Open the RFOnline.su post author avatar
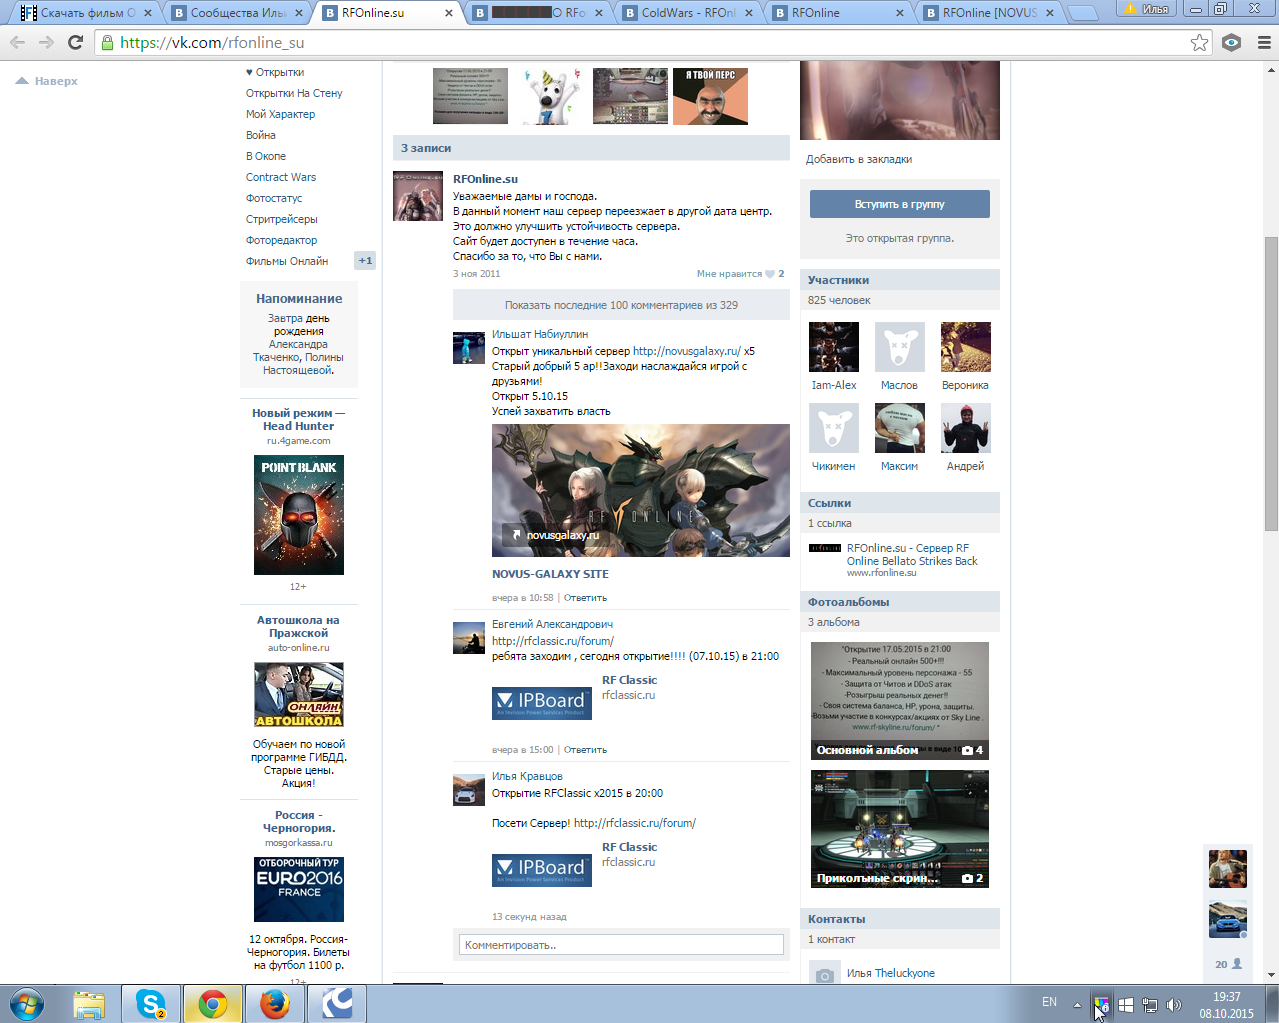Screen dimensions: 1279x1023 [x=418, y=196]
